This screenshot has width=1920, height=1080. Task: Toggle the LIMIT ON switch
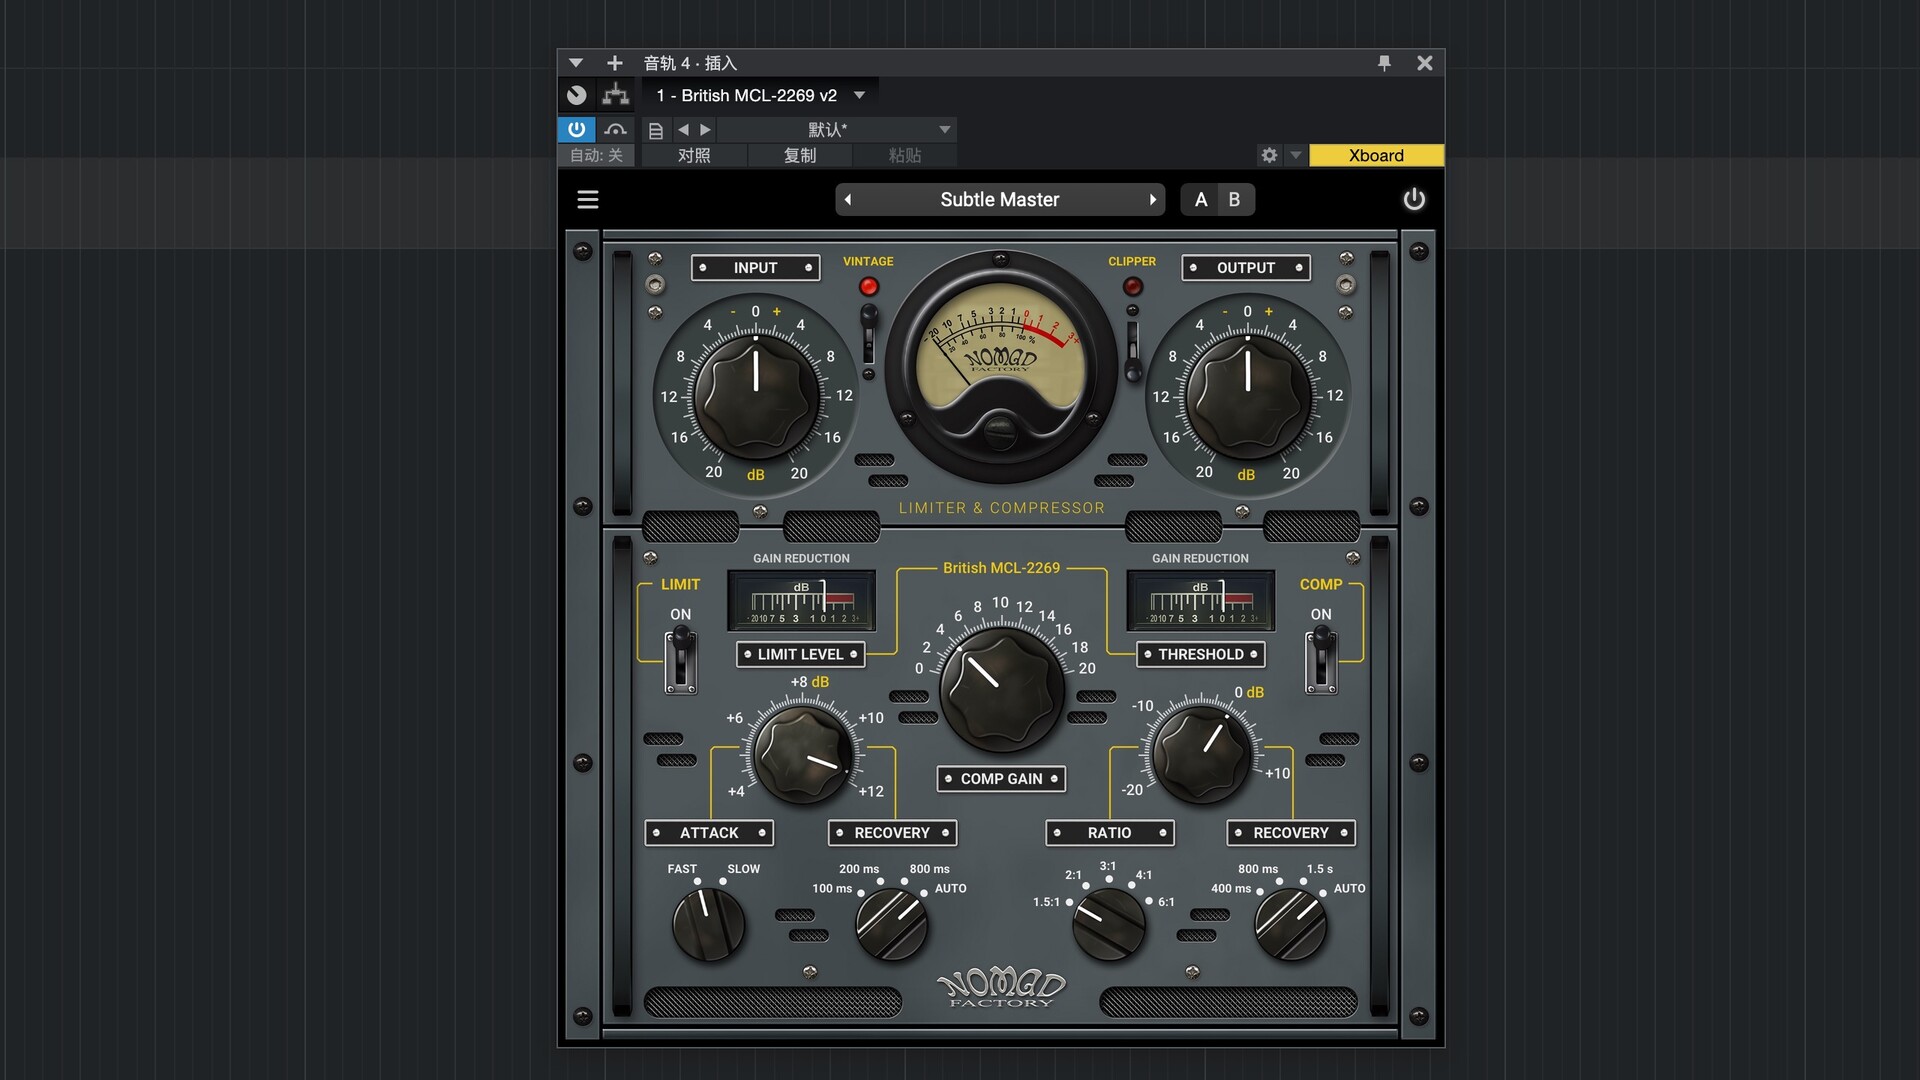click(x=681, y=658)
